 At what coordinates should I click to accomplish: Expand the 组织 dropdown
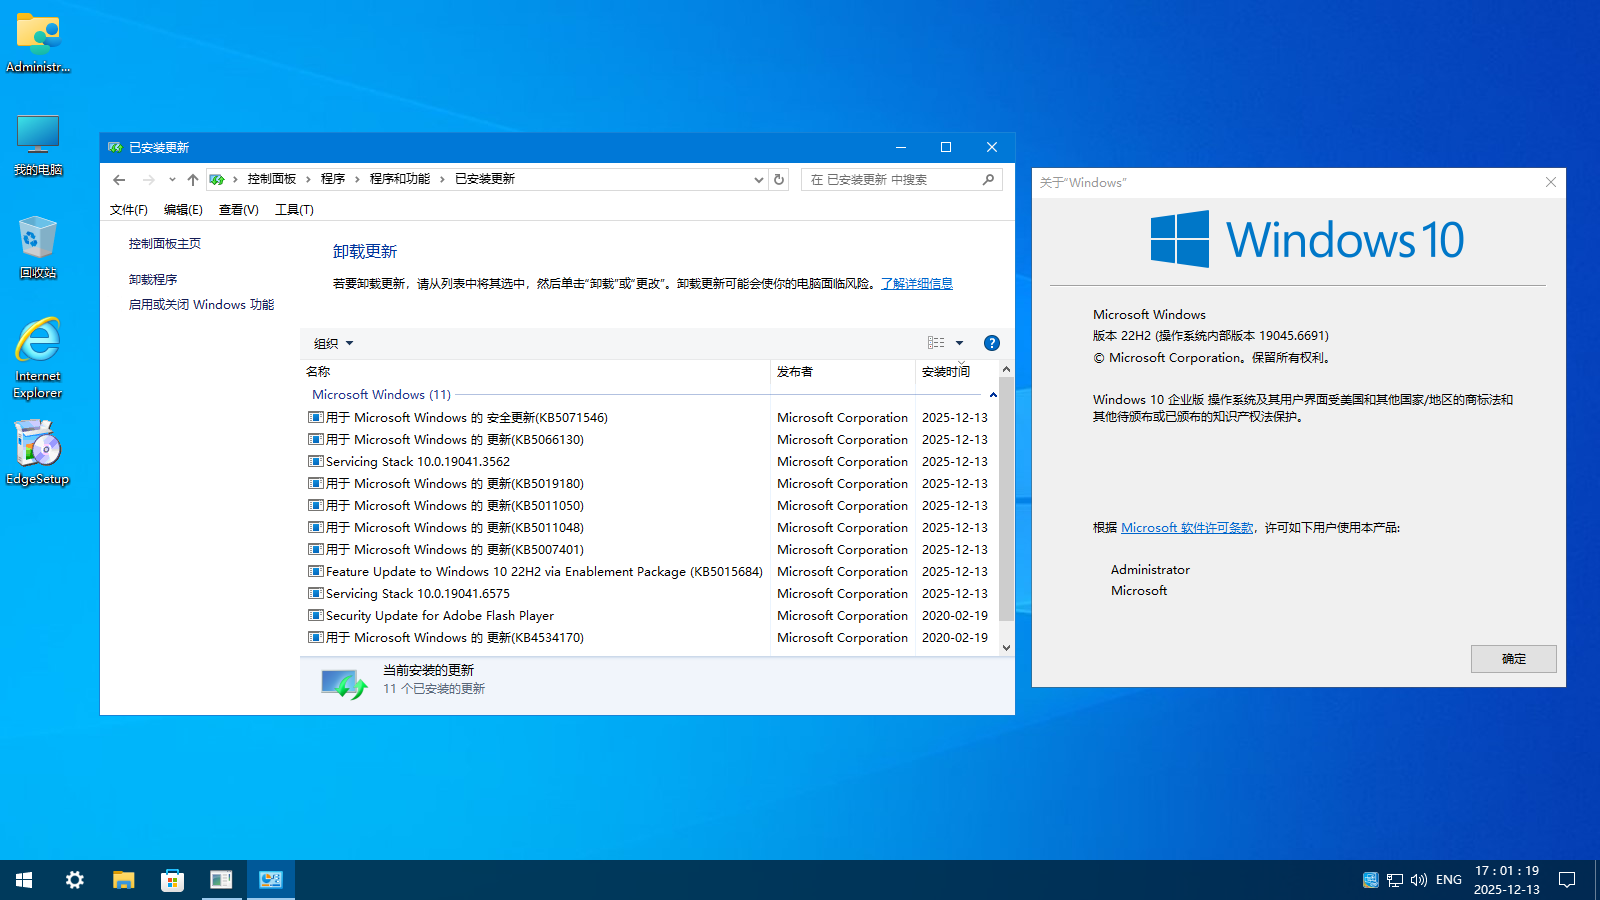(x=334, y=344)
